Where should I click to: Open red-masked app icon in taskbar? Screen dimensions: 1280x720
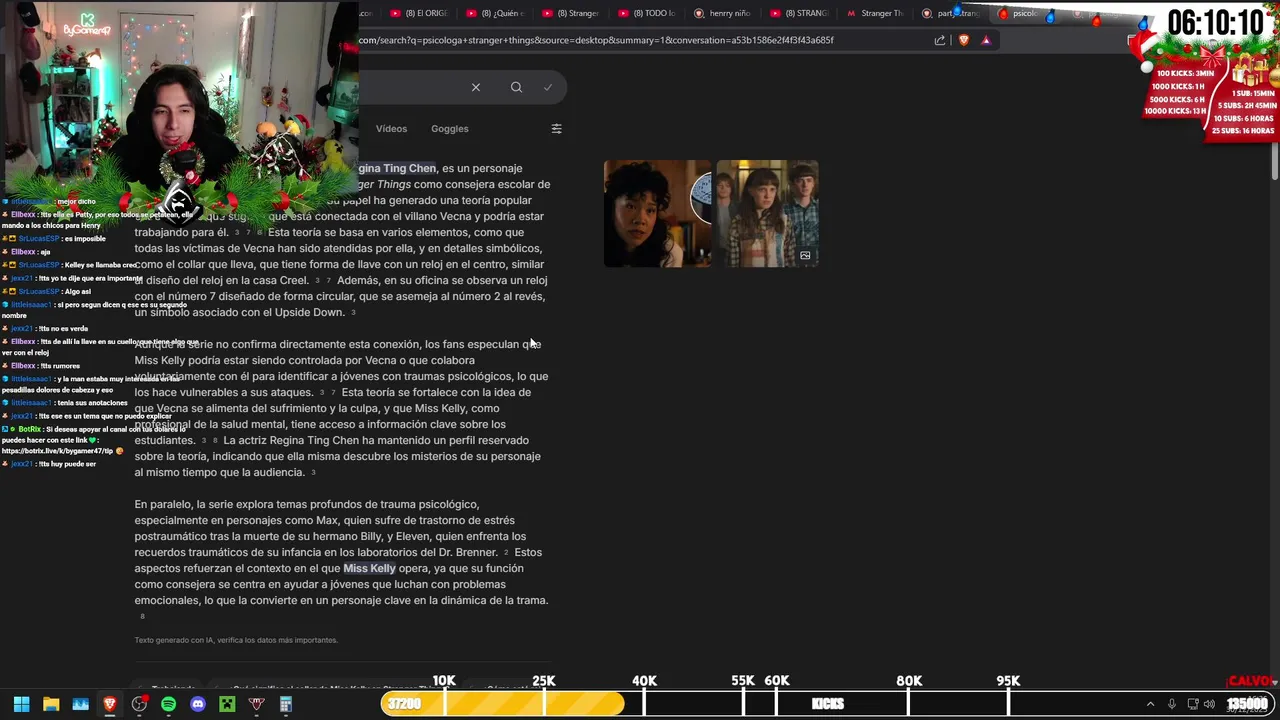click(256, 704)
